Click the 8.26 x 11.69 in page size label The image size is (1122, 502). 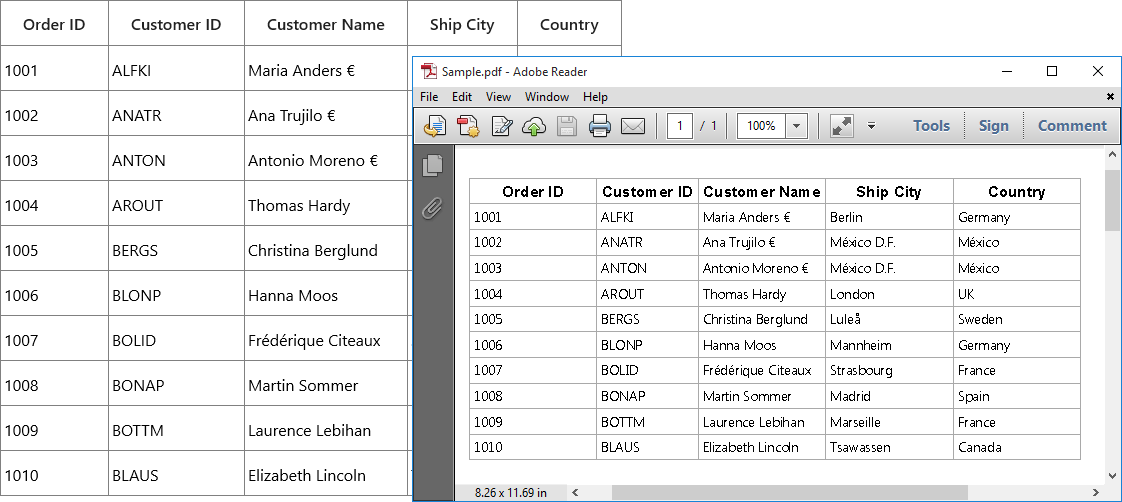point(511,493)
